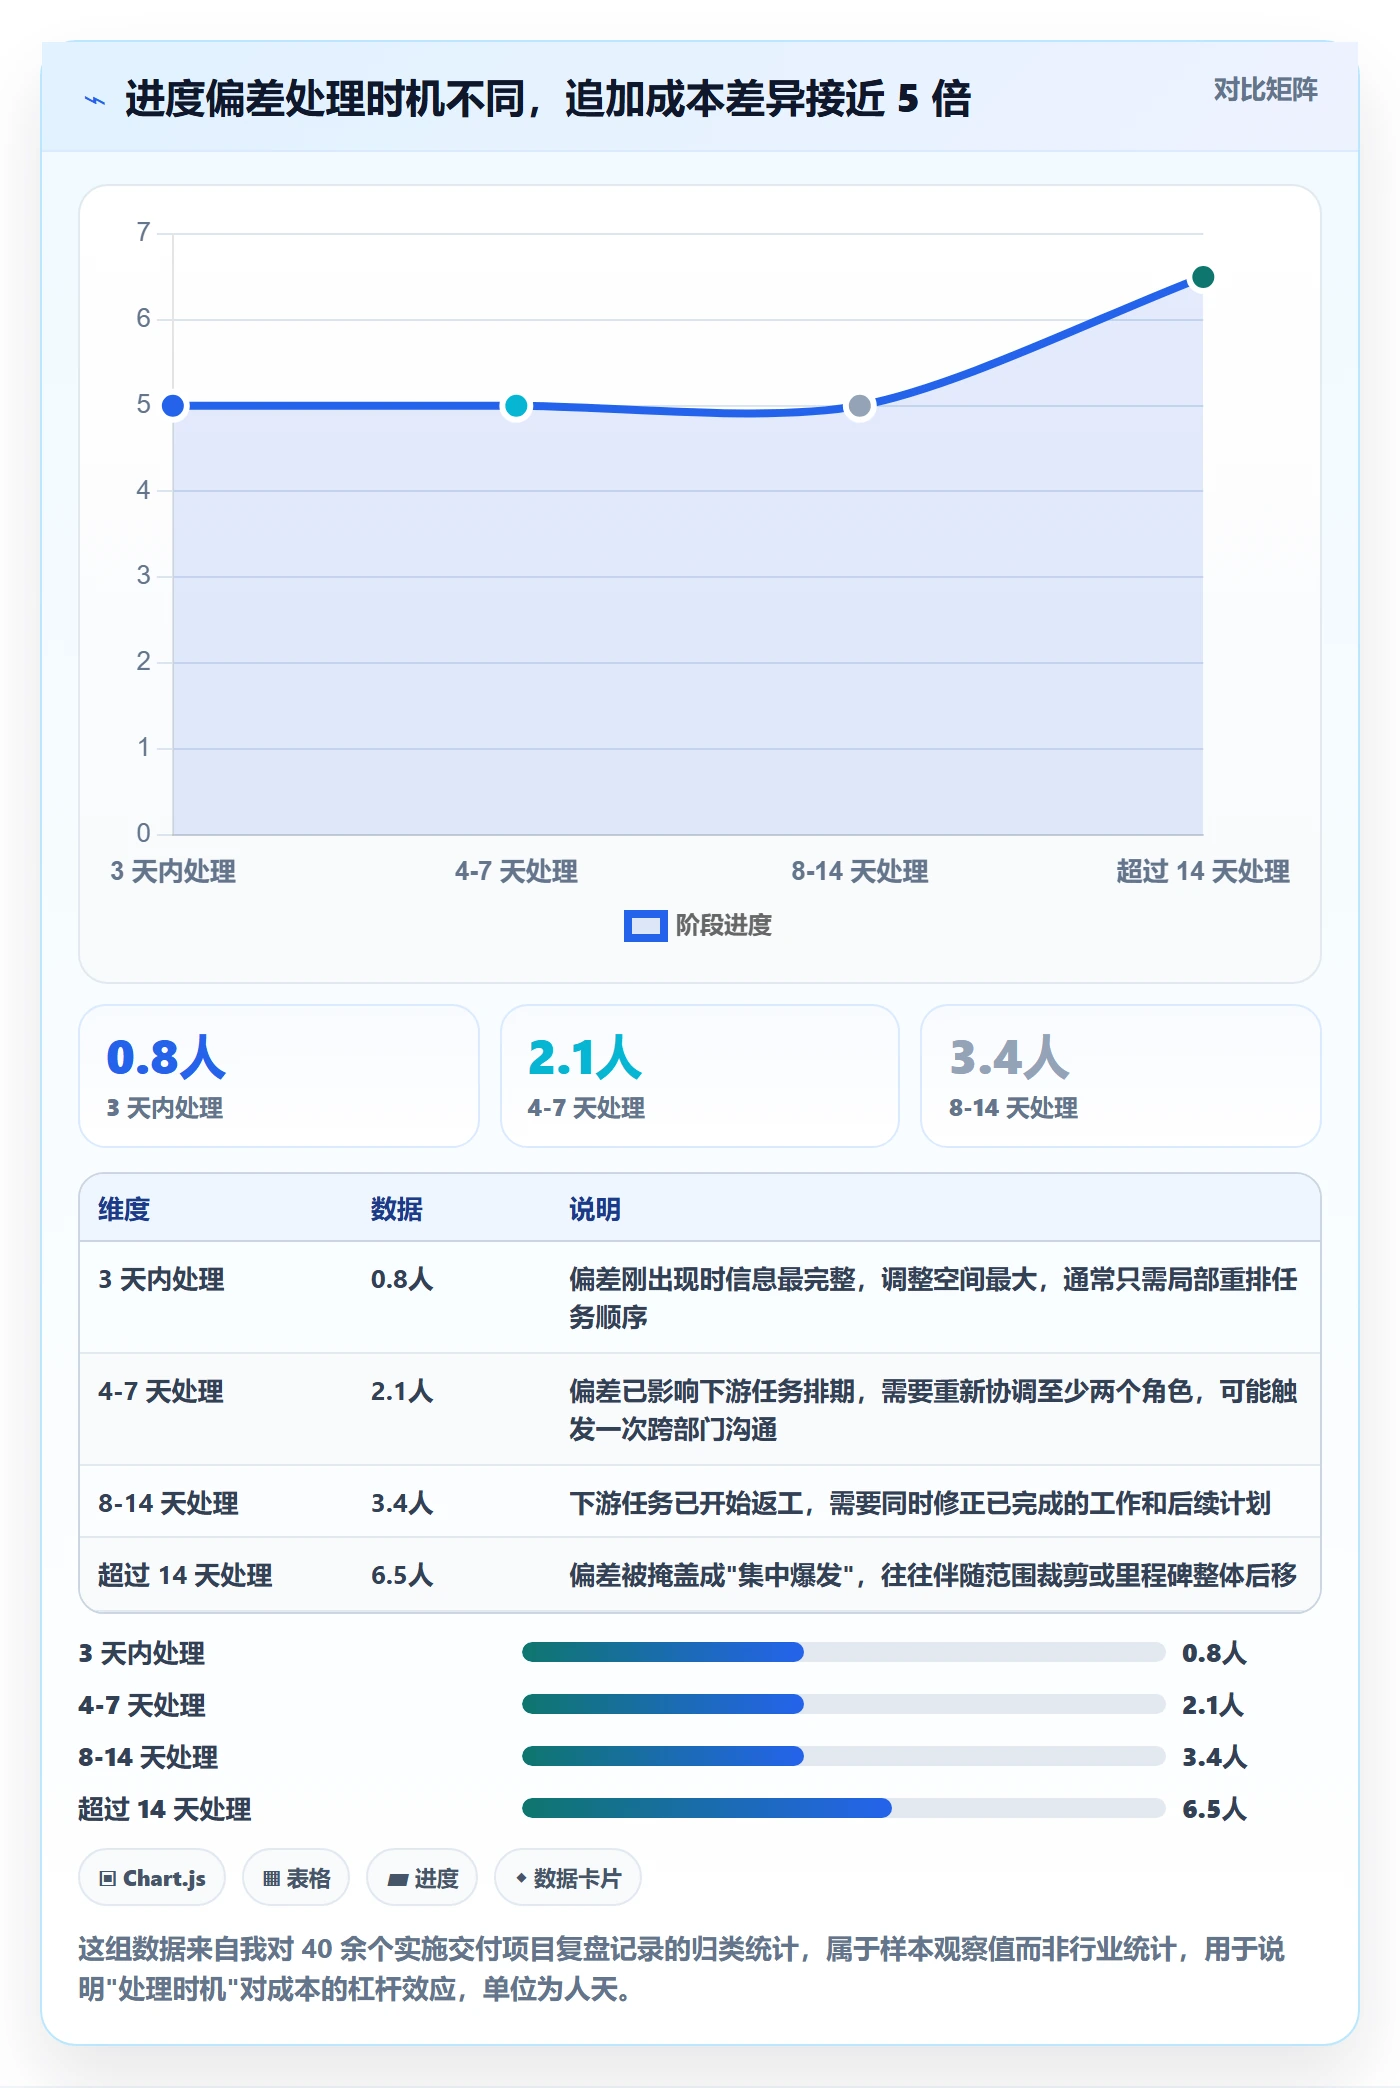1400x2088 pixels.
Task: Select the cyan data point for 4-7 天处理
Action: coord(516,405)
